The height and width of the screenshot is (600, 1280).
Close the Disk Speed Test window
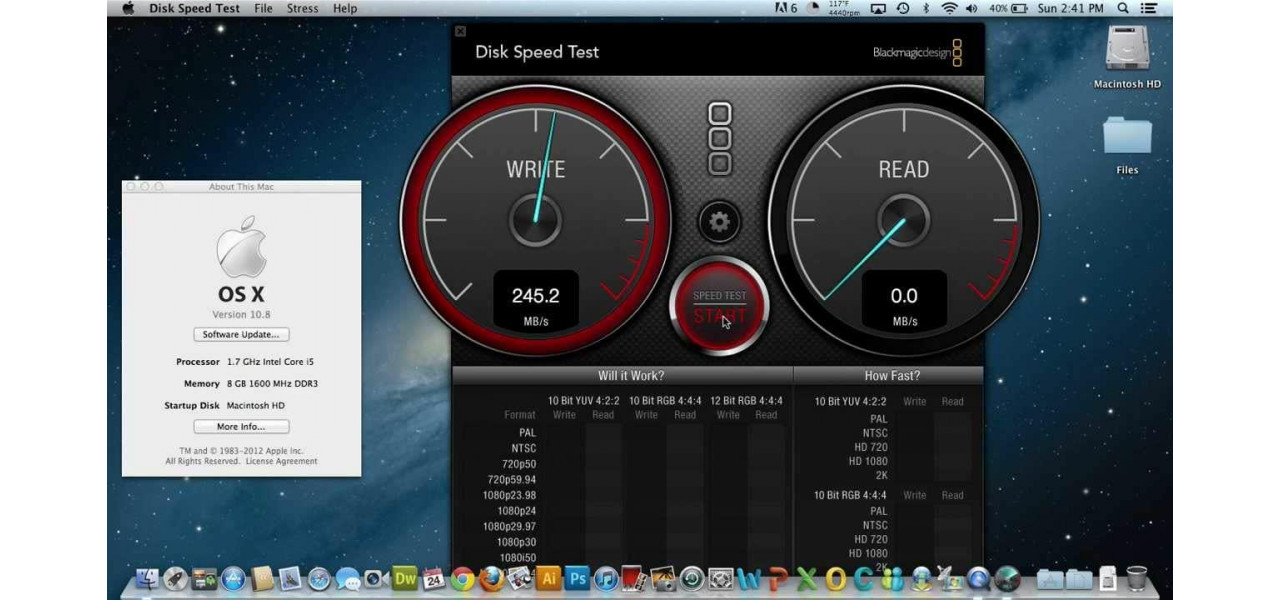click(460, 31)
